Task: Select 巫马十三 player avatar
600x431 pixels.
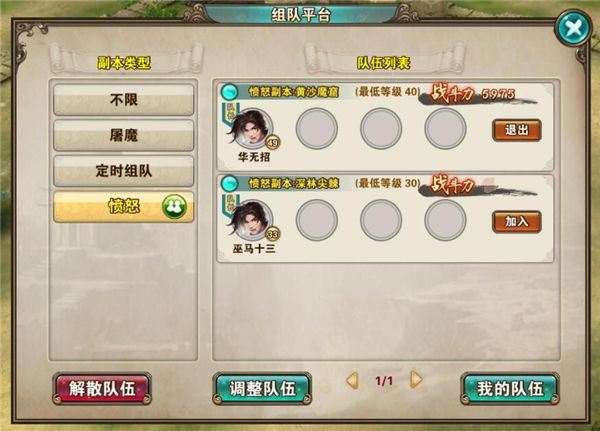Action: point(252,220)
